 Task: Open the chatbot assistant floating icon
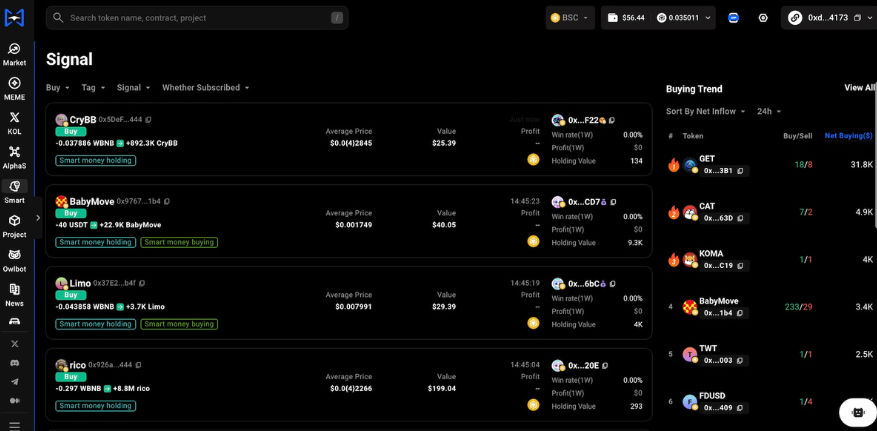(x=857, y=411)
